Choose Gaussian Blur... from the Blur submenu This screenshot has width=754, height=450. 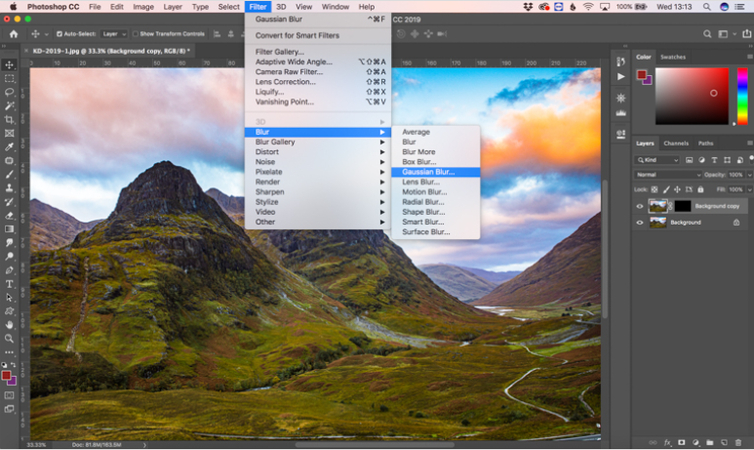[x=428, y=171]
